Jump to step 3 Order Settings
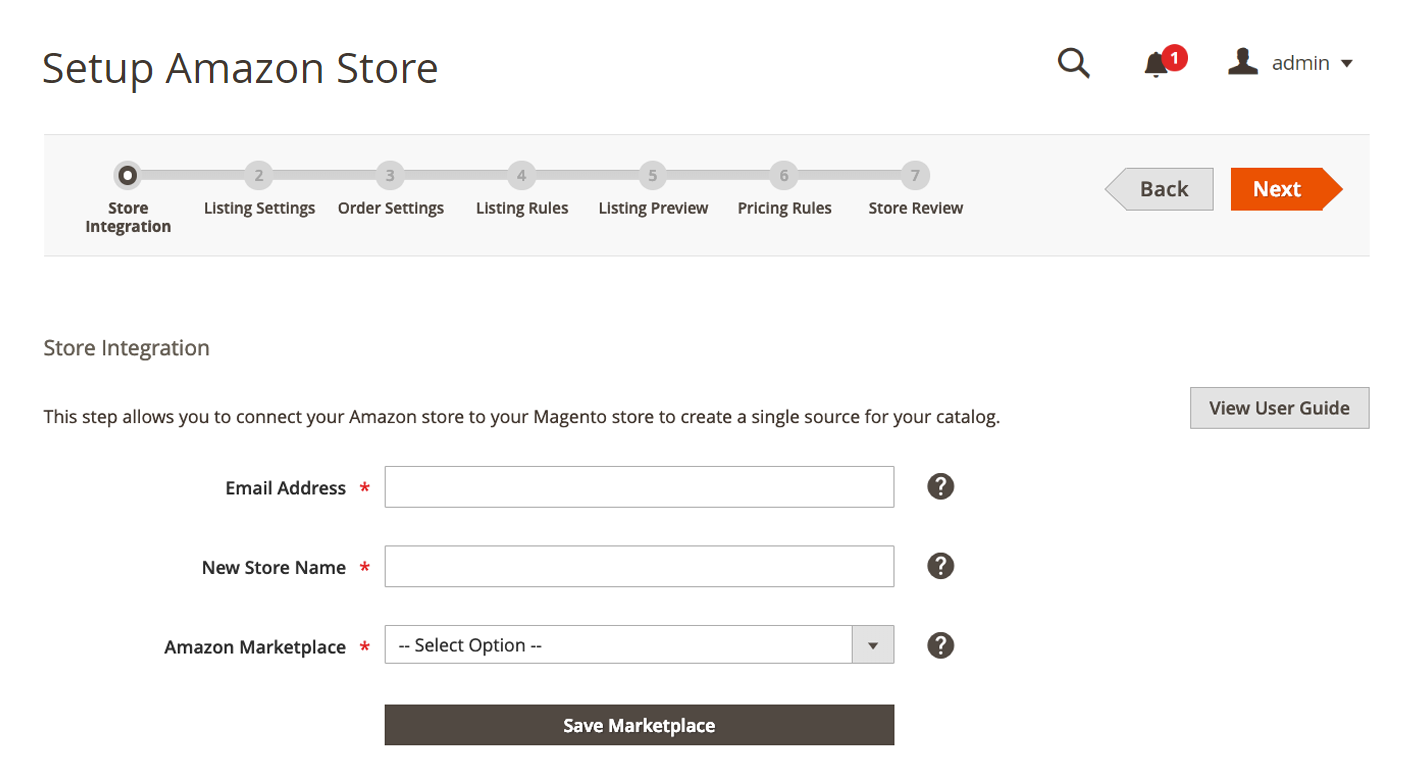This screenshot has width=1416, height=770. coord(390,177)
